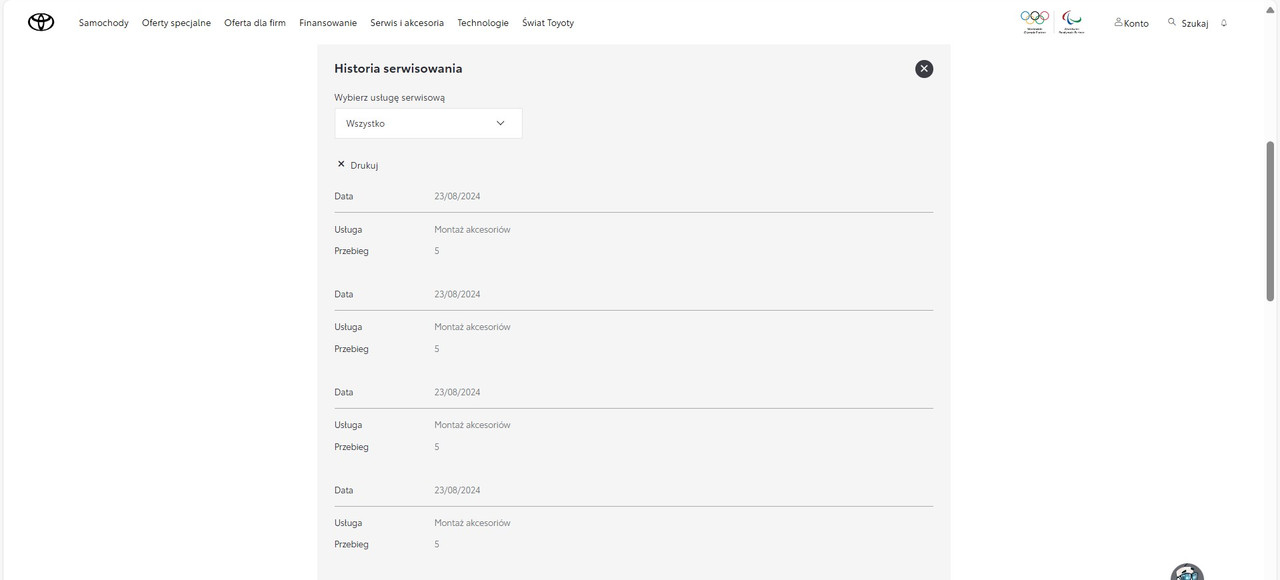The width and height of the screenshot is (1280, 580).
Task: Click the chat assistant icon
Action: coord(1187,572)
